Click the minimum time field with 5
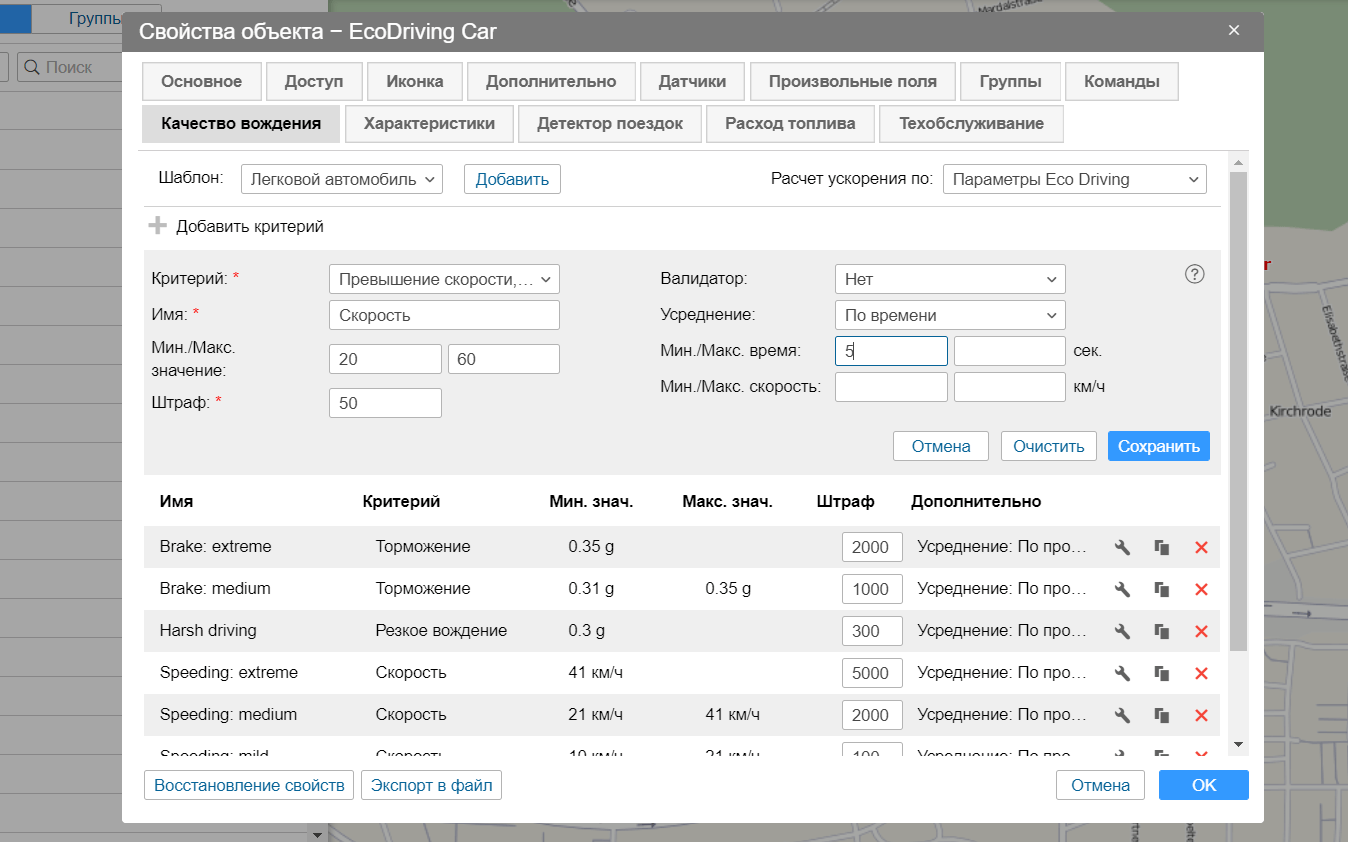 click(891, 351)
